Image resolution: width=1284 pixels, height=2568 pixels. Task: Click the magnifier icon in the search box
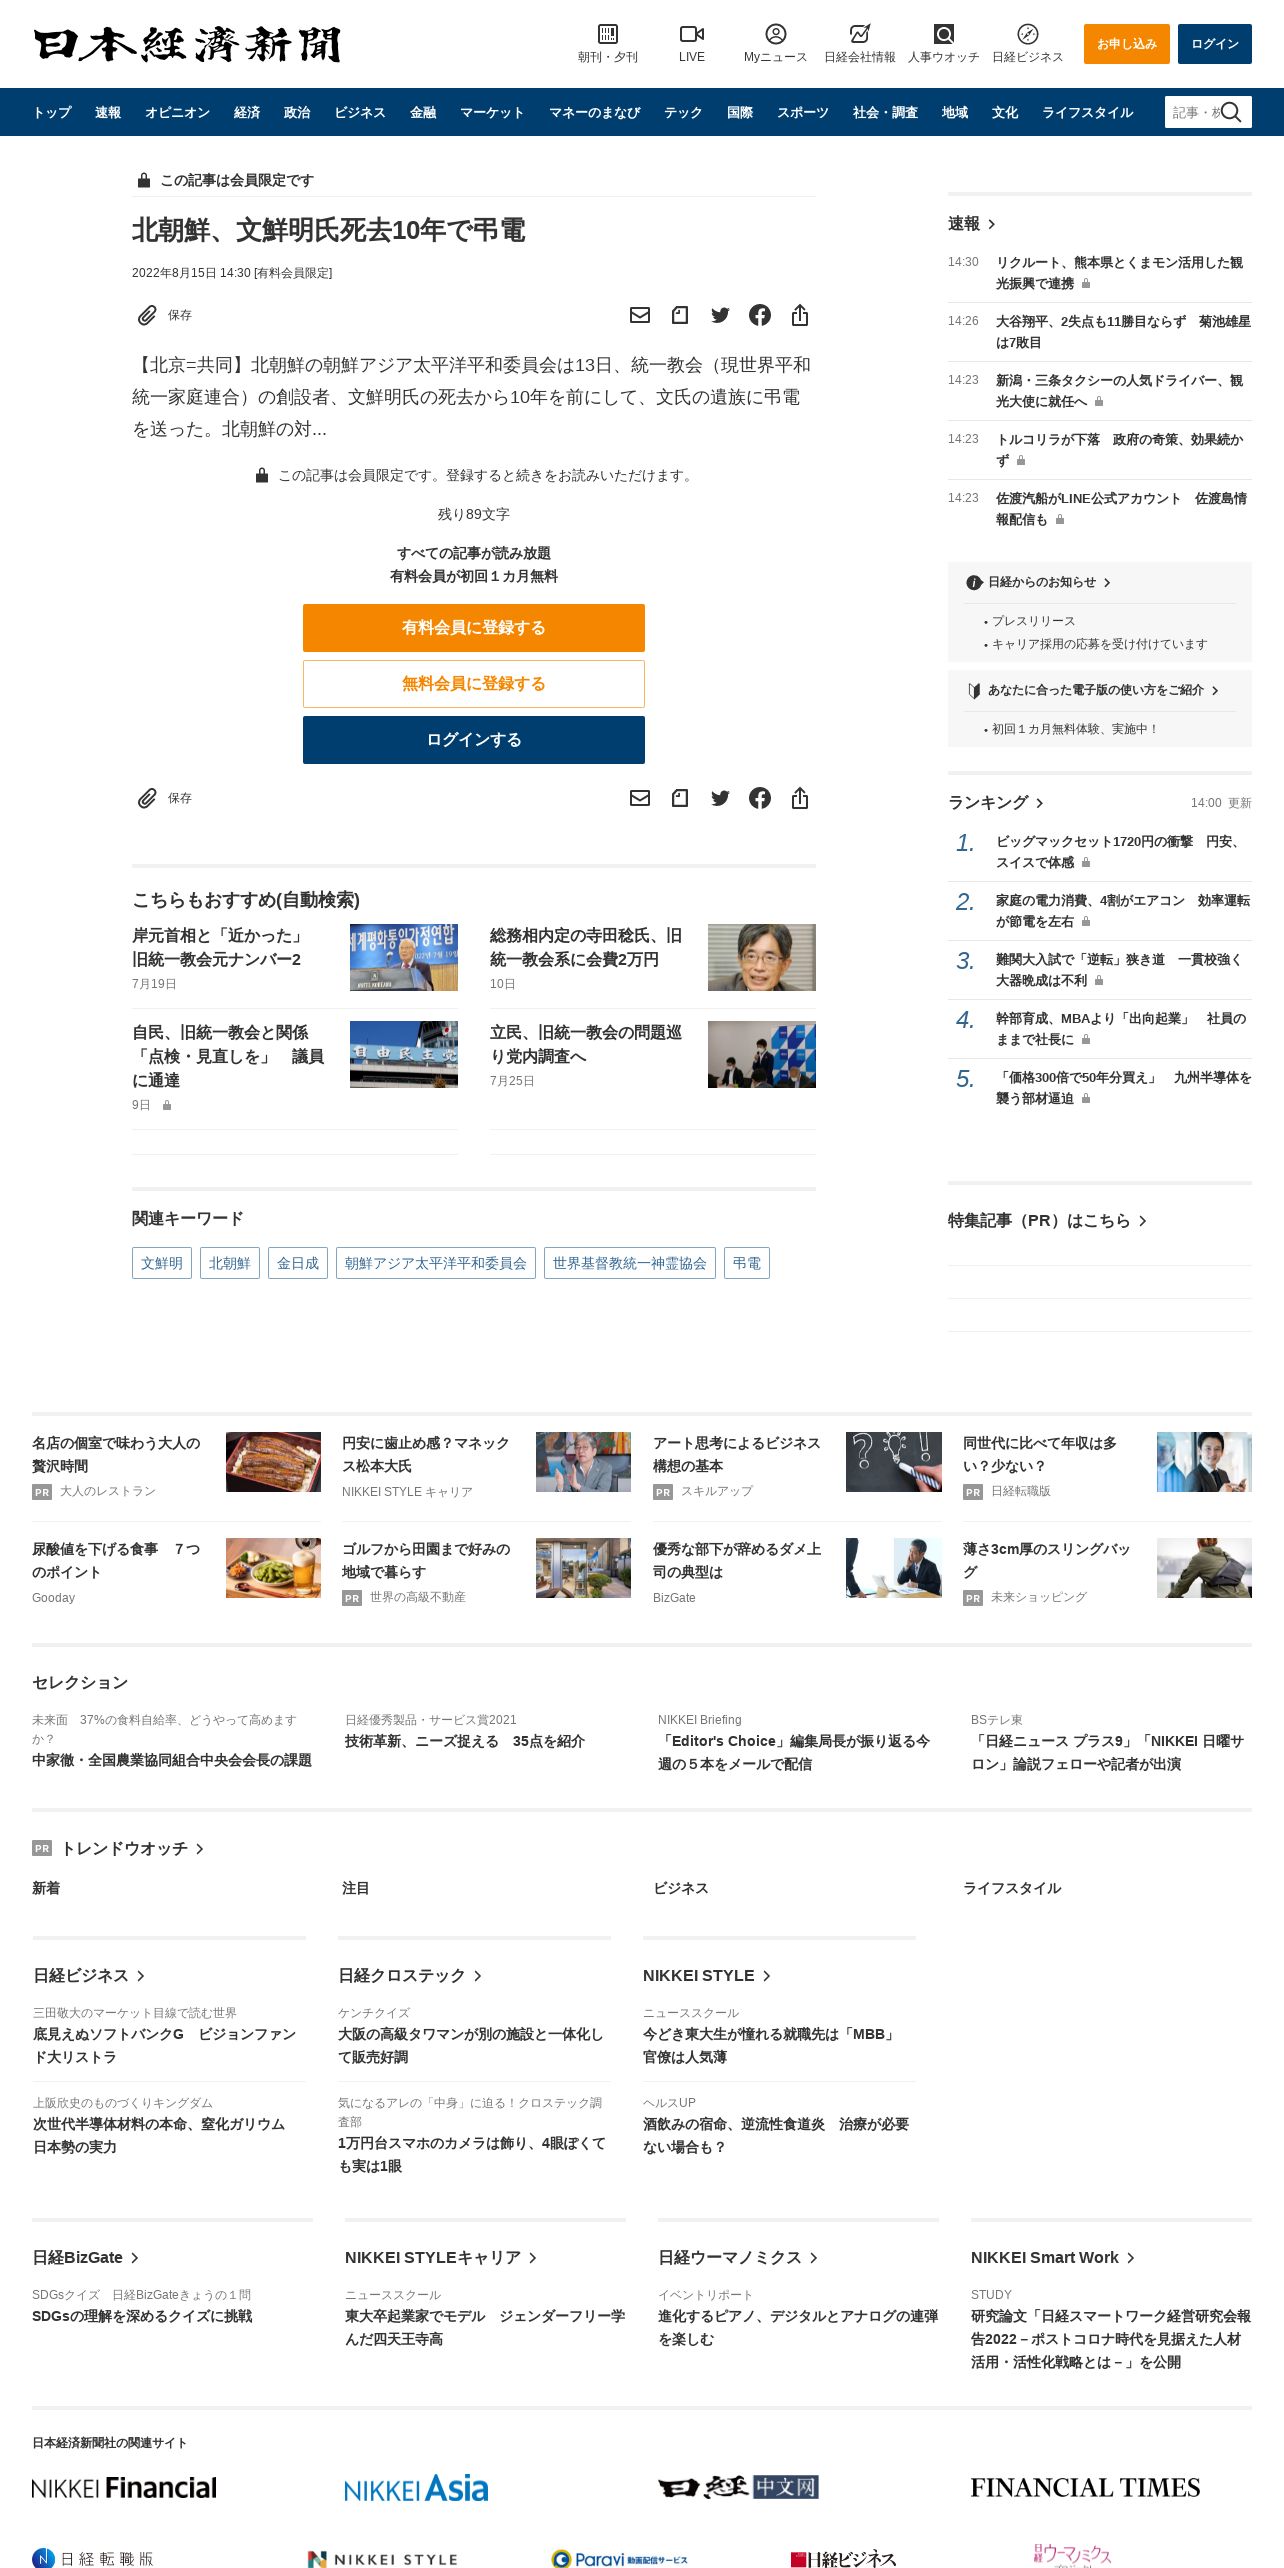(x=1231, y=112)
